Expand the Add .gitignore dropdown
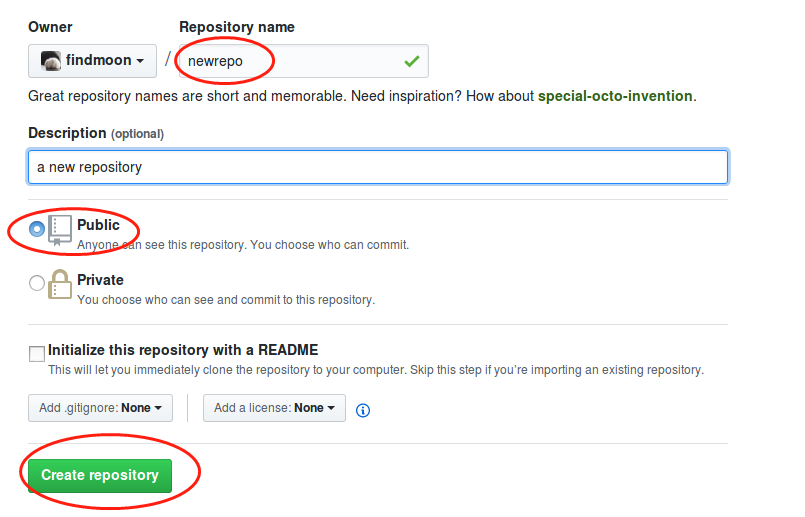The image size is (805, 517). [100, 408]
